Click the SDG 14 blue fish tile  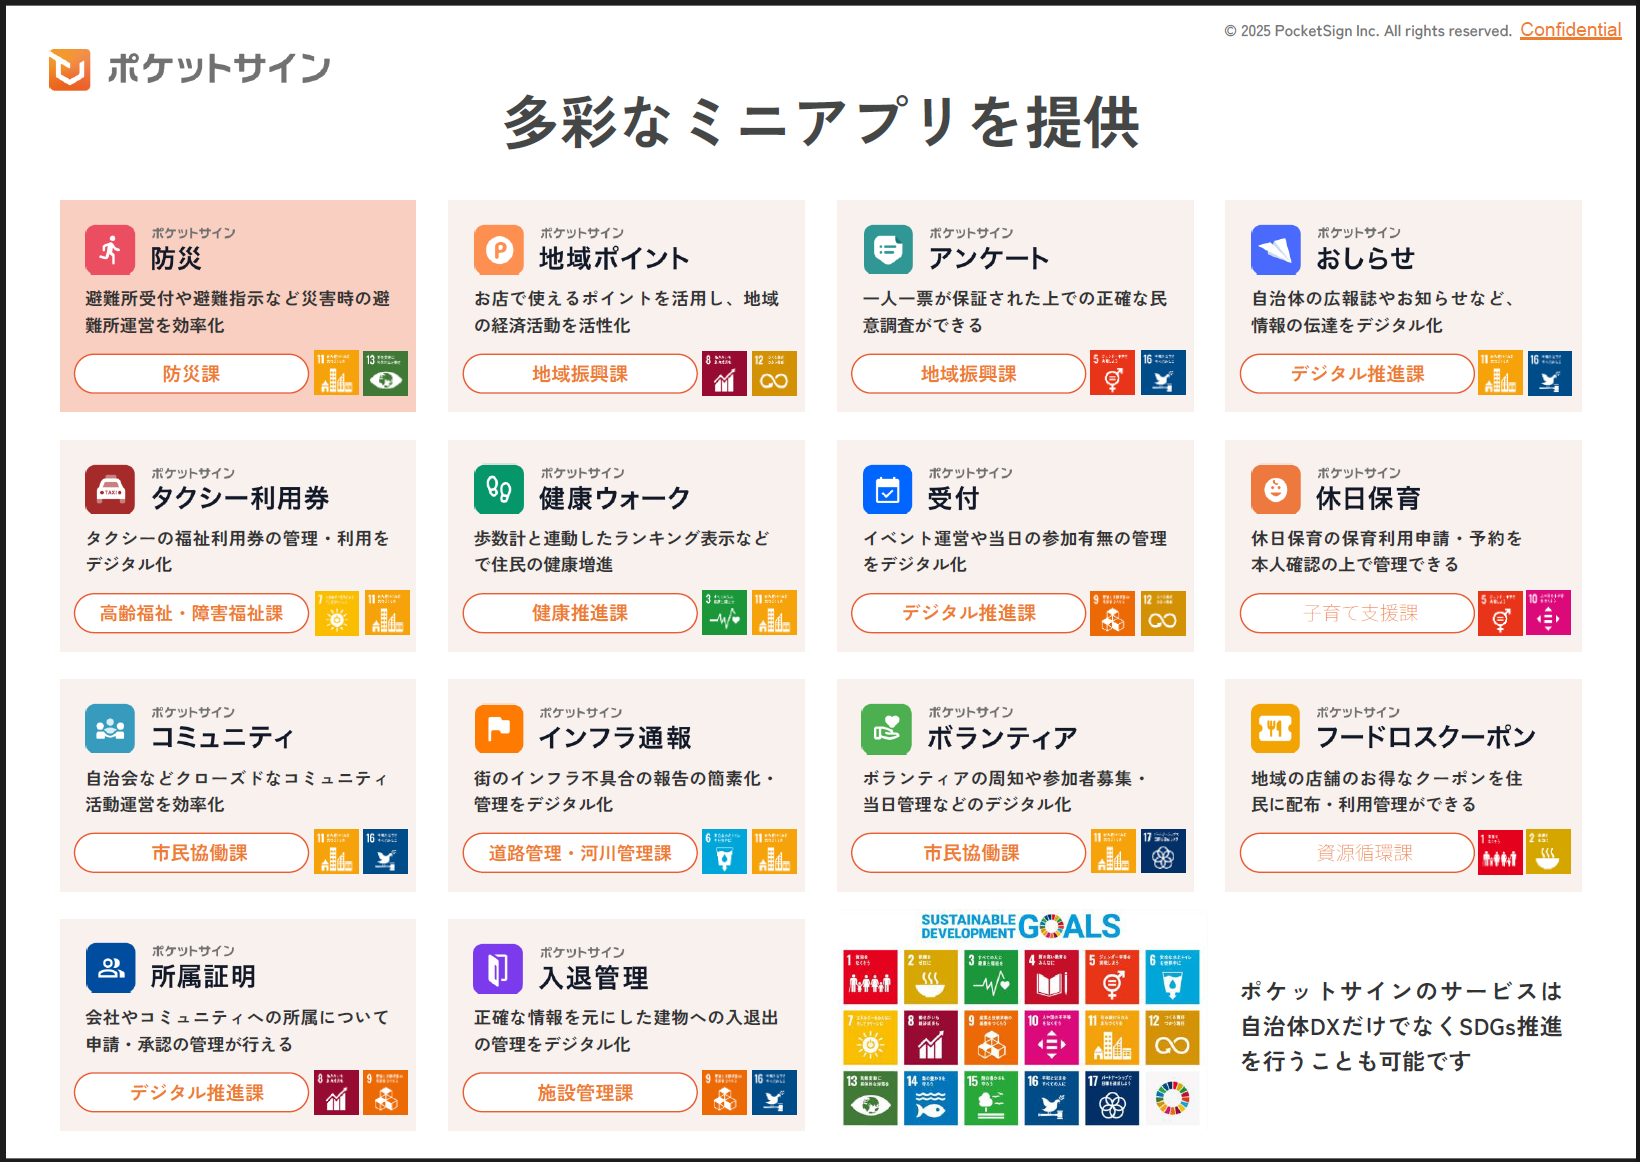930,1098
